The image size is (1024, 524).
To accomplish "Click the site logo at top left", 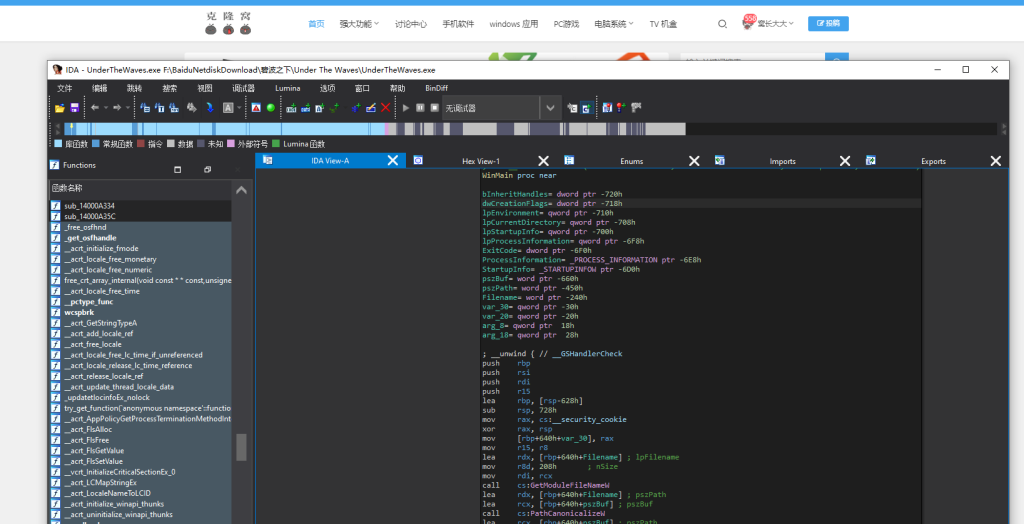I will (228, 23).
